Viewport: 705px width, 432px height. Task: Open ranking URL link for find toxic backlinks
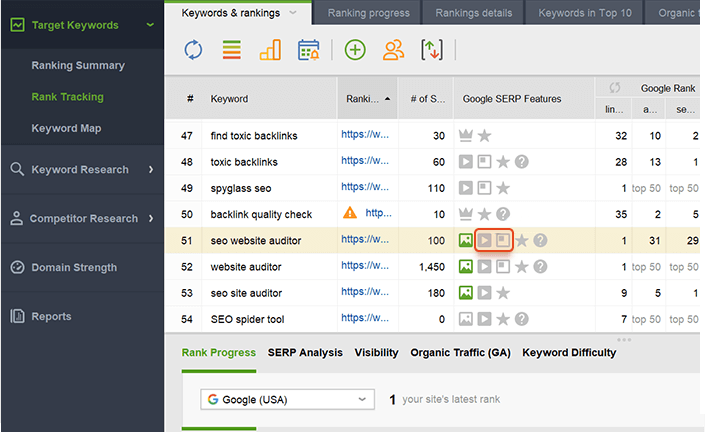[365, 134]
